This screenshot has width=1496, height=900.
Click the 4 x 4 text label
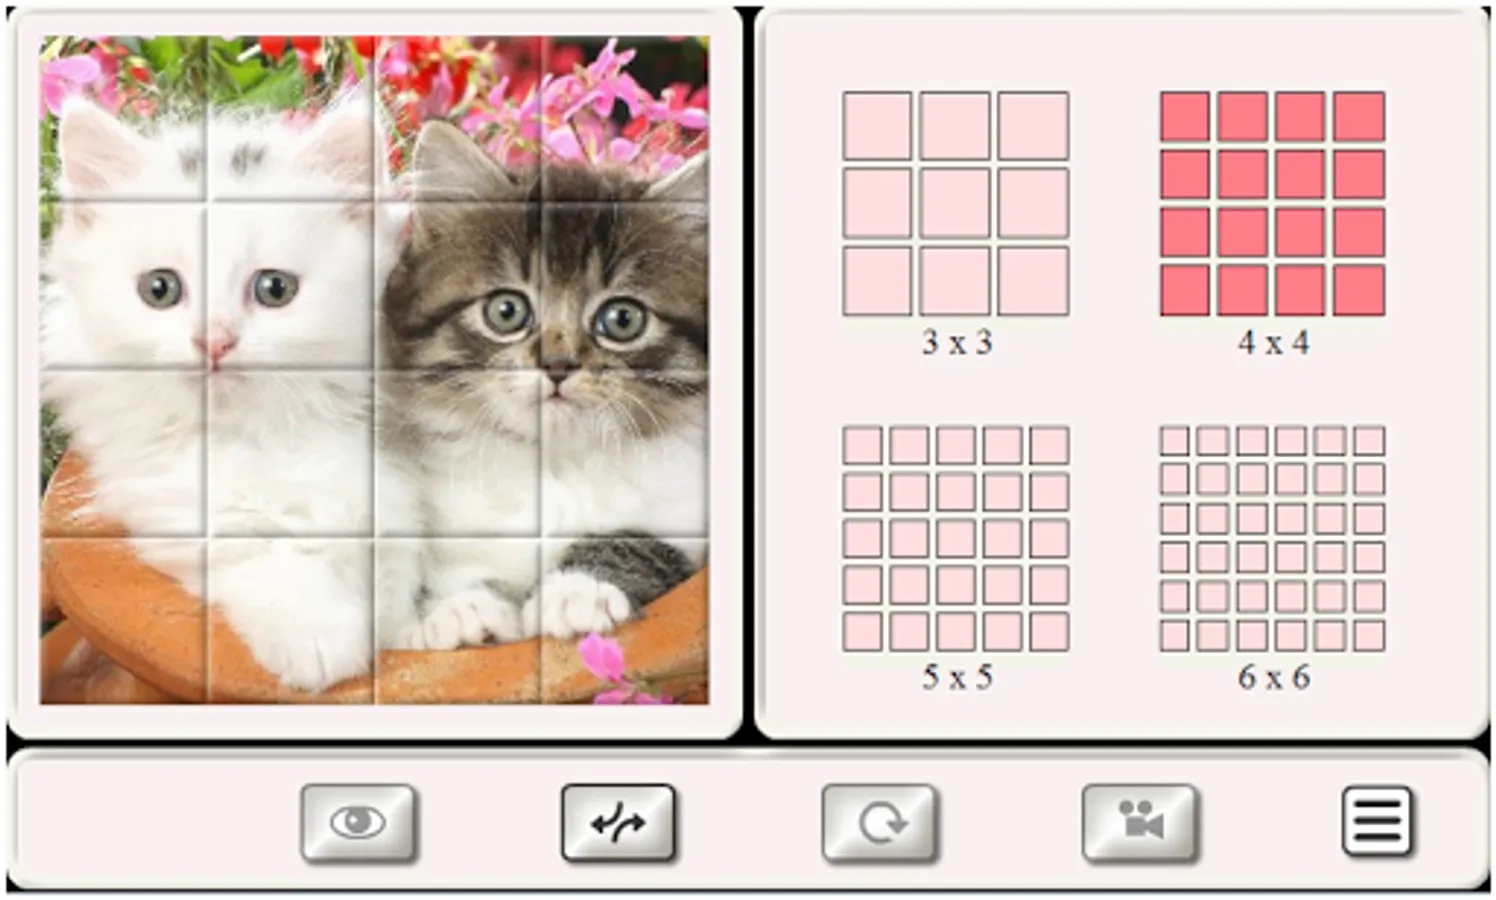1274,343
